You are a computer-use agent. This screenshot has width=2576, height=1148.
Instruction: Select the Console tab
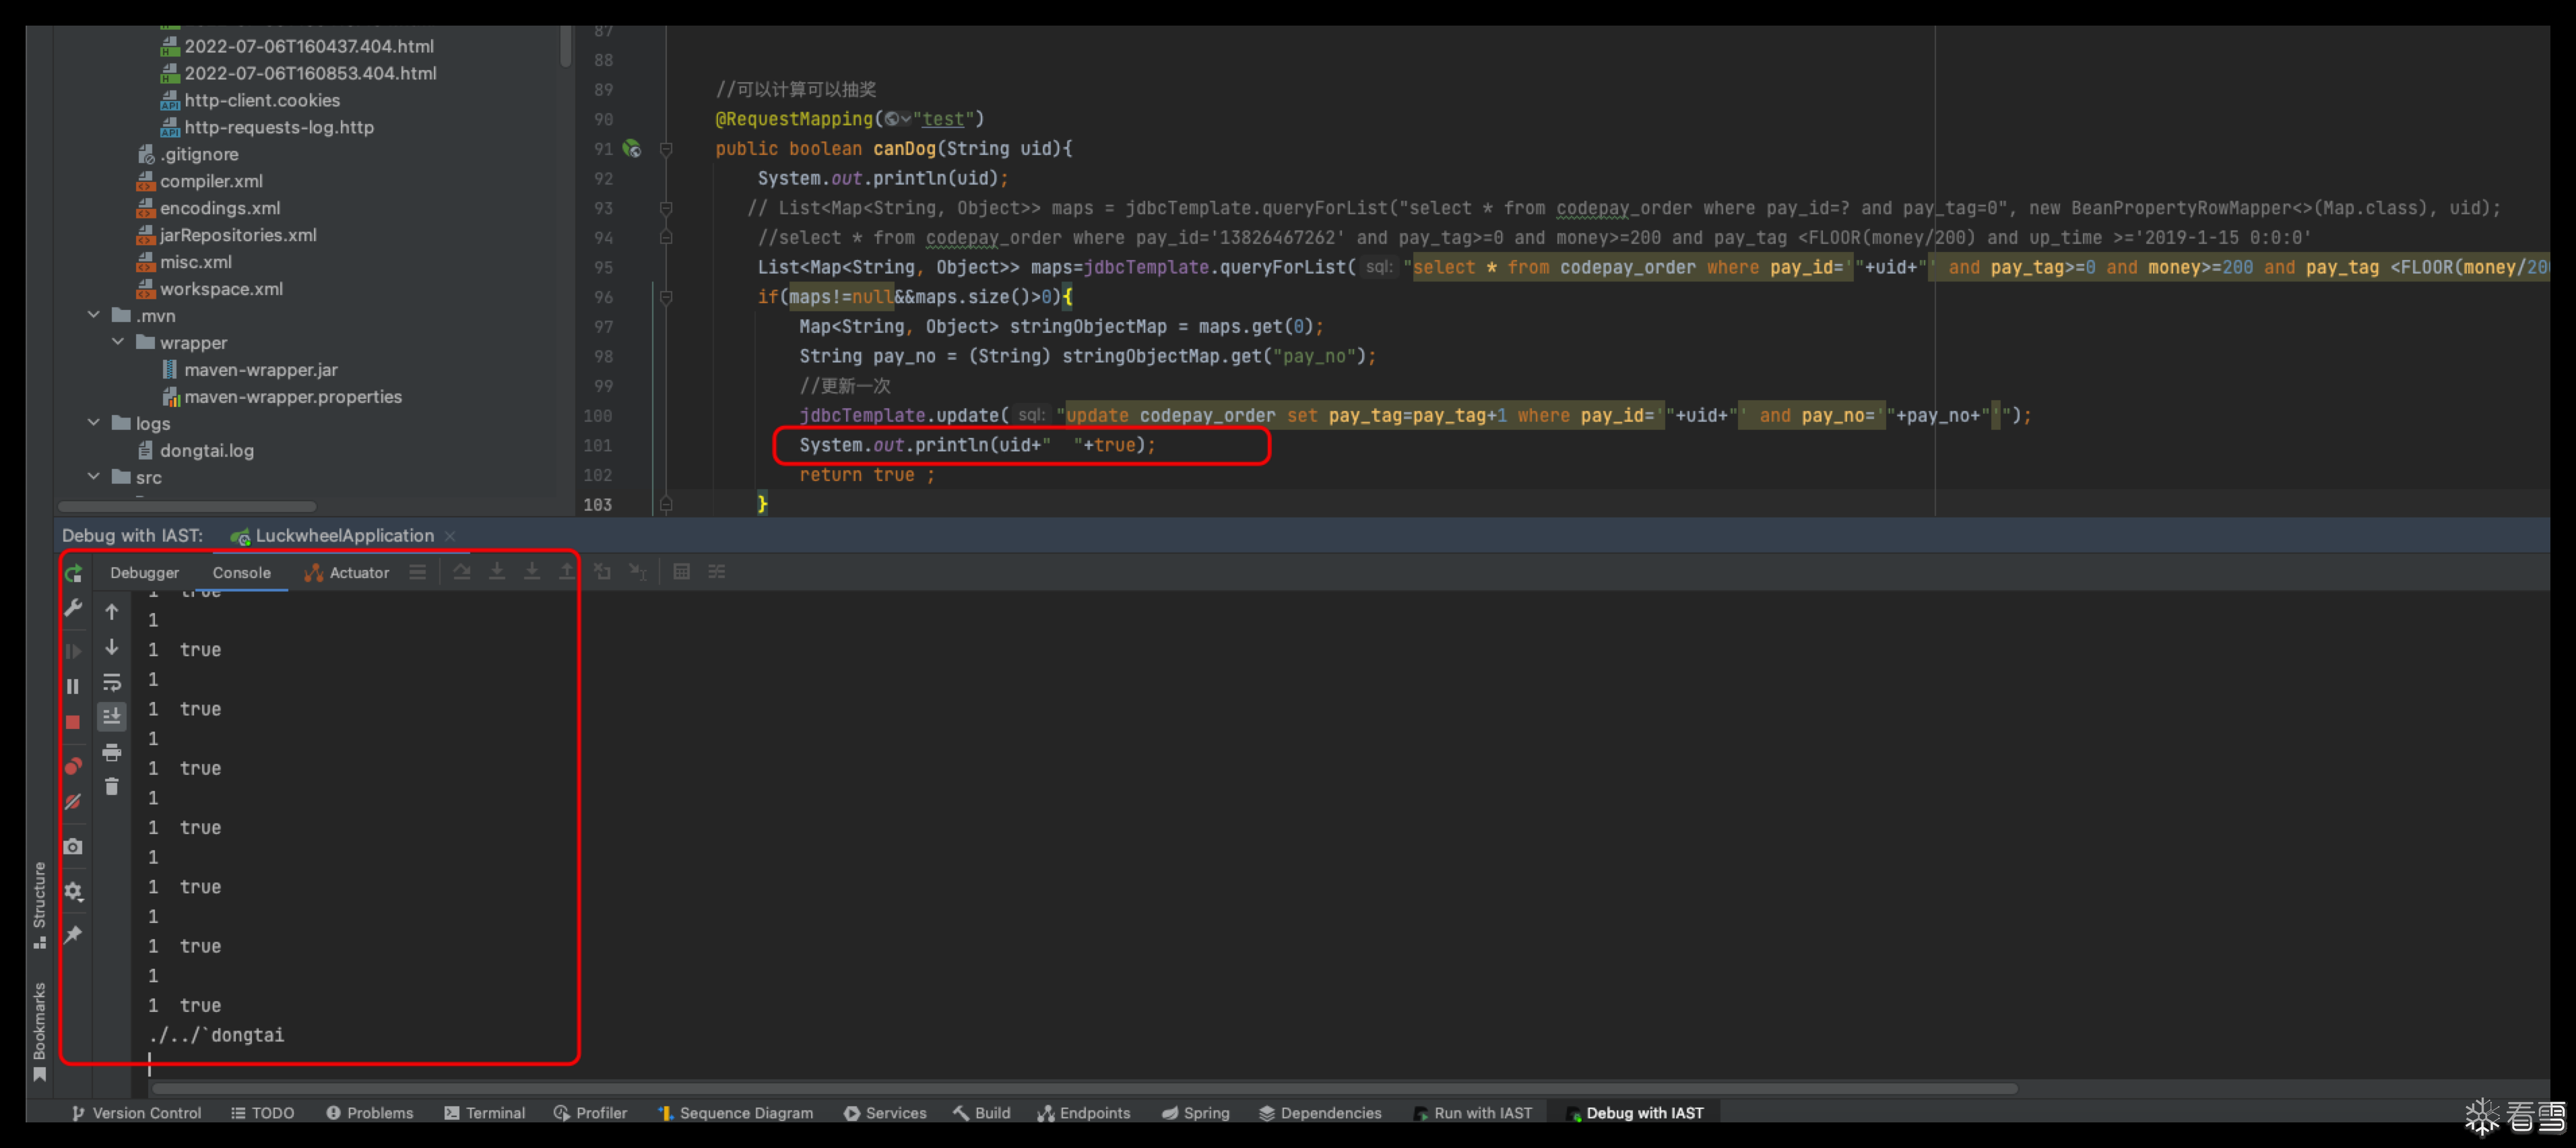click(x=242, y=572)
